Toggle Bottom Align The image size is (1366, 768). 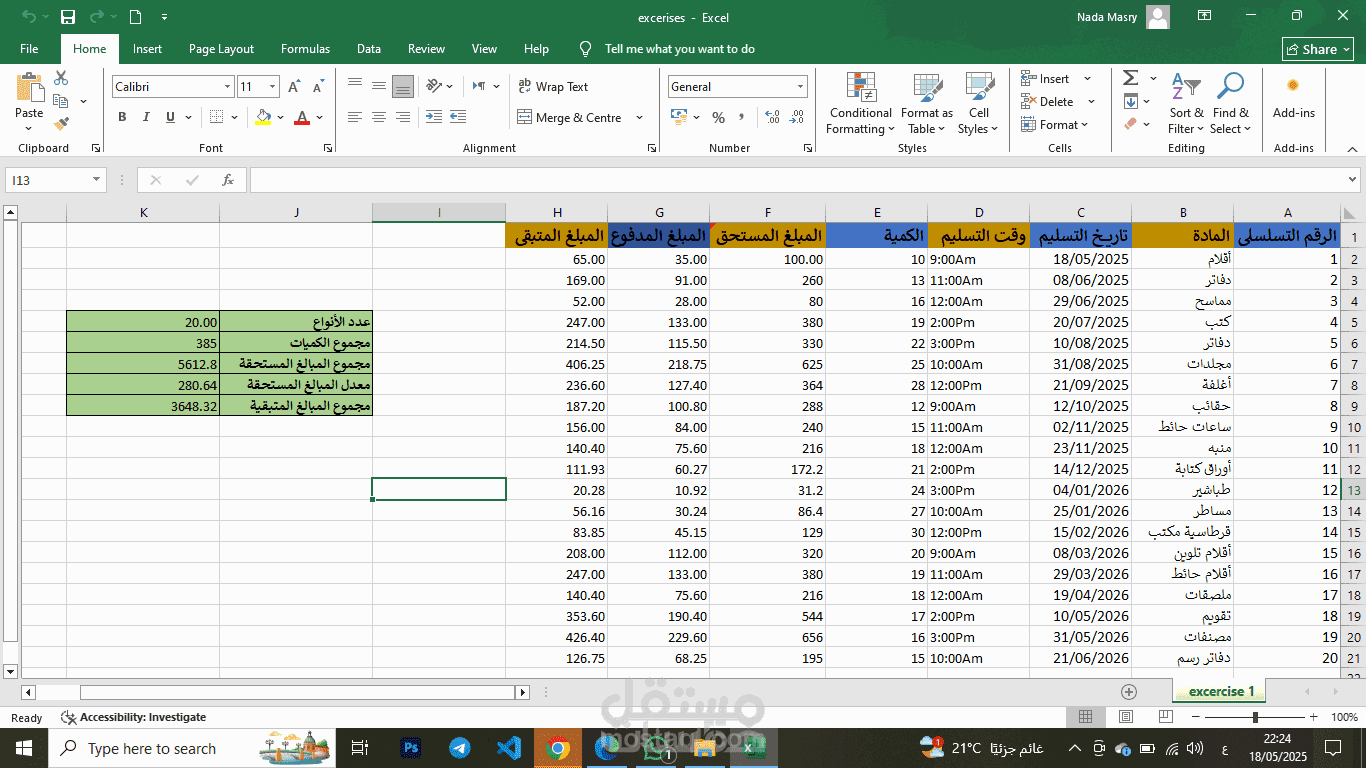click(402, 87)
